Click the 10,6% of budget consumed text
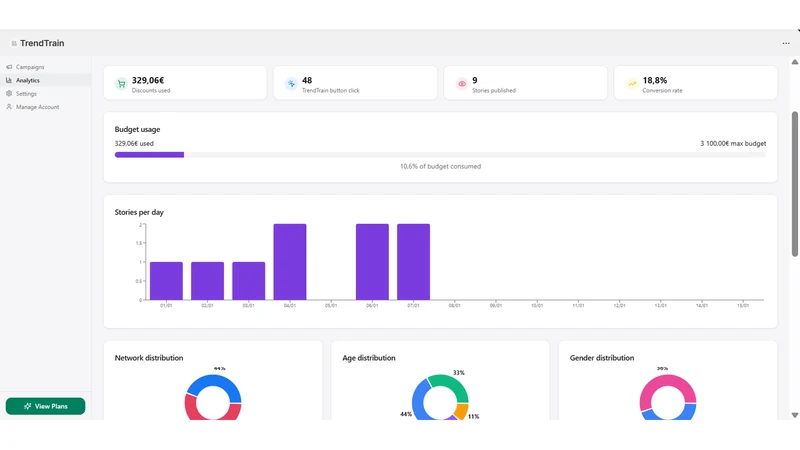The image size is (800, 450). [440, 166]
